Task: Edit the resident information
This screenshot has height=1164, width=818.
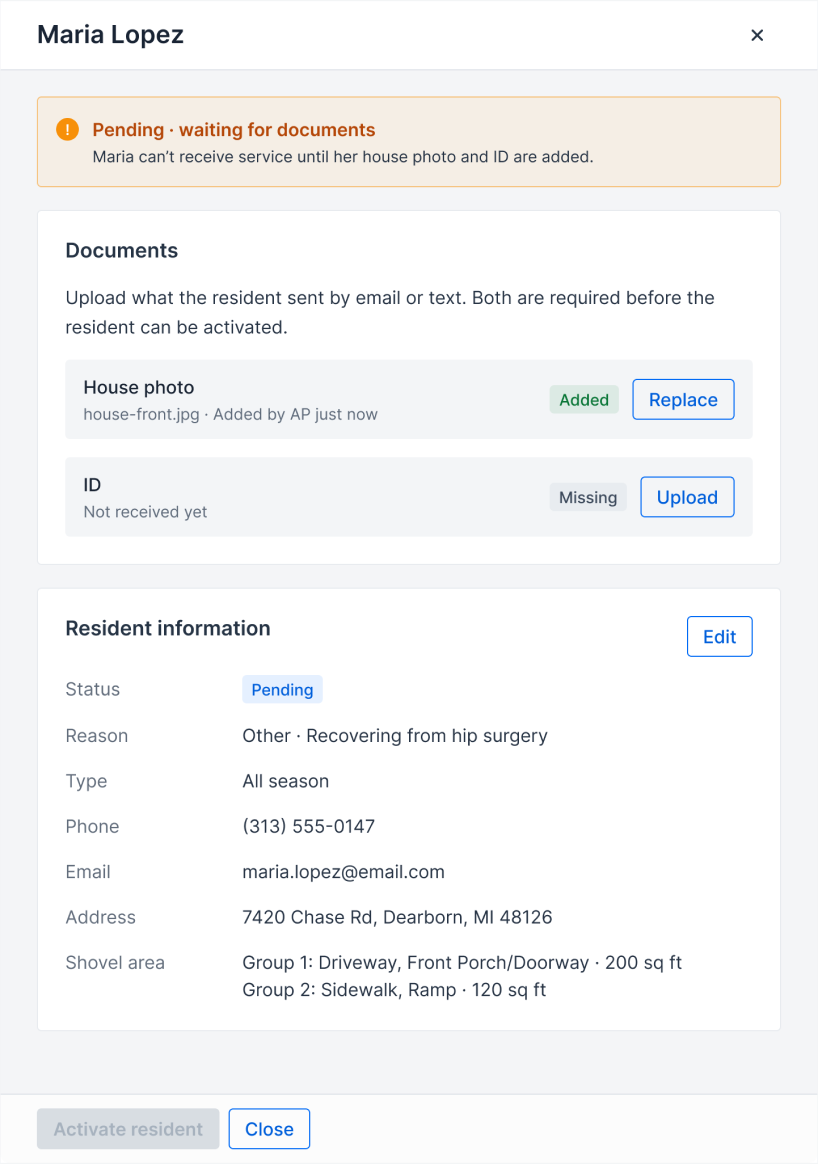Action: point(719,636)
